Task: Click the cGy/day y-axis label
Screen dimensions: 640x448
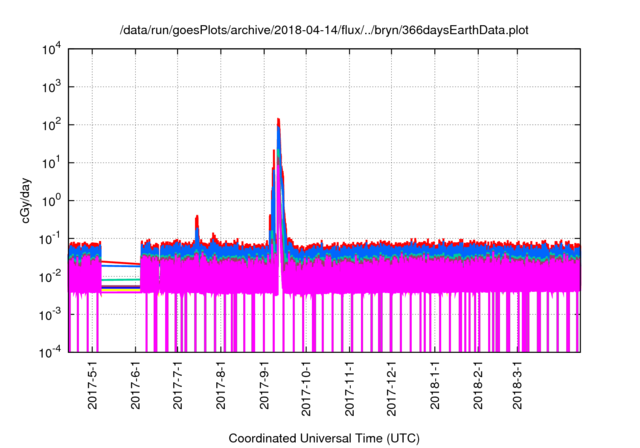Action: point(22,200)
